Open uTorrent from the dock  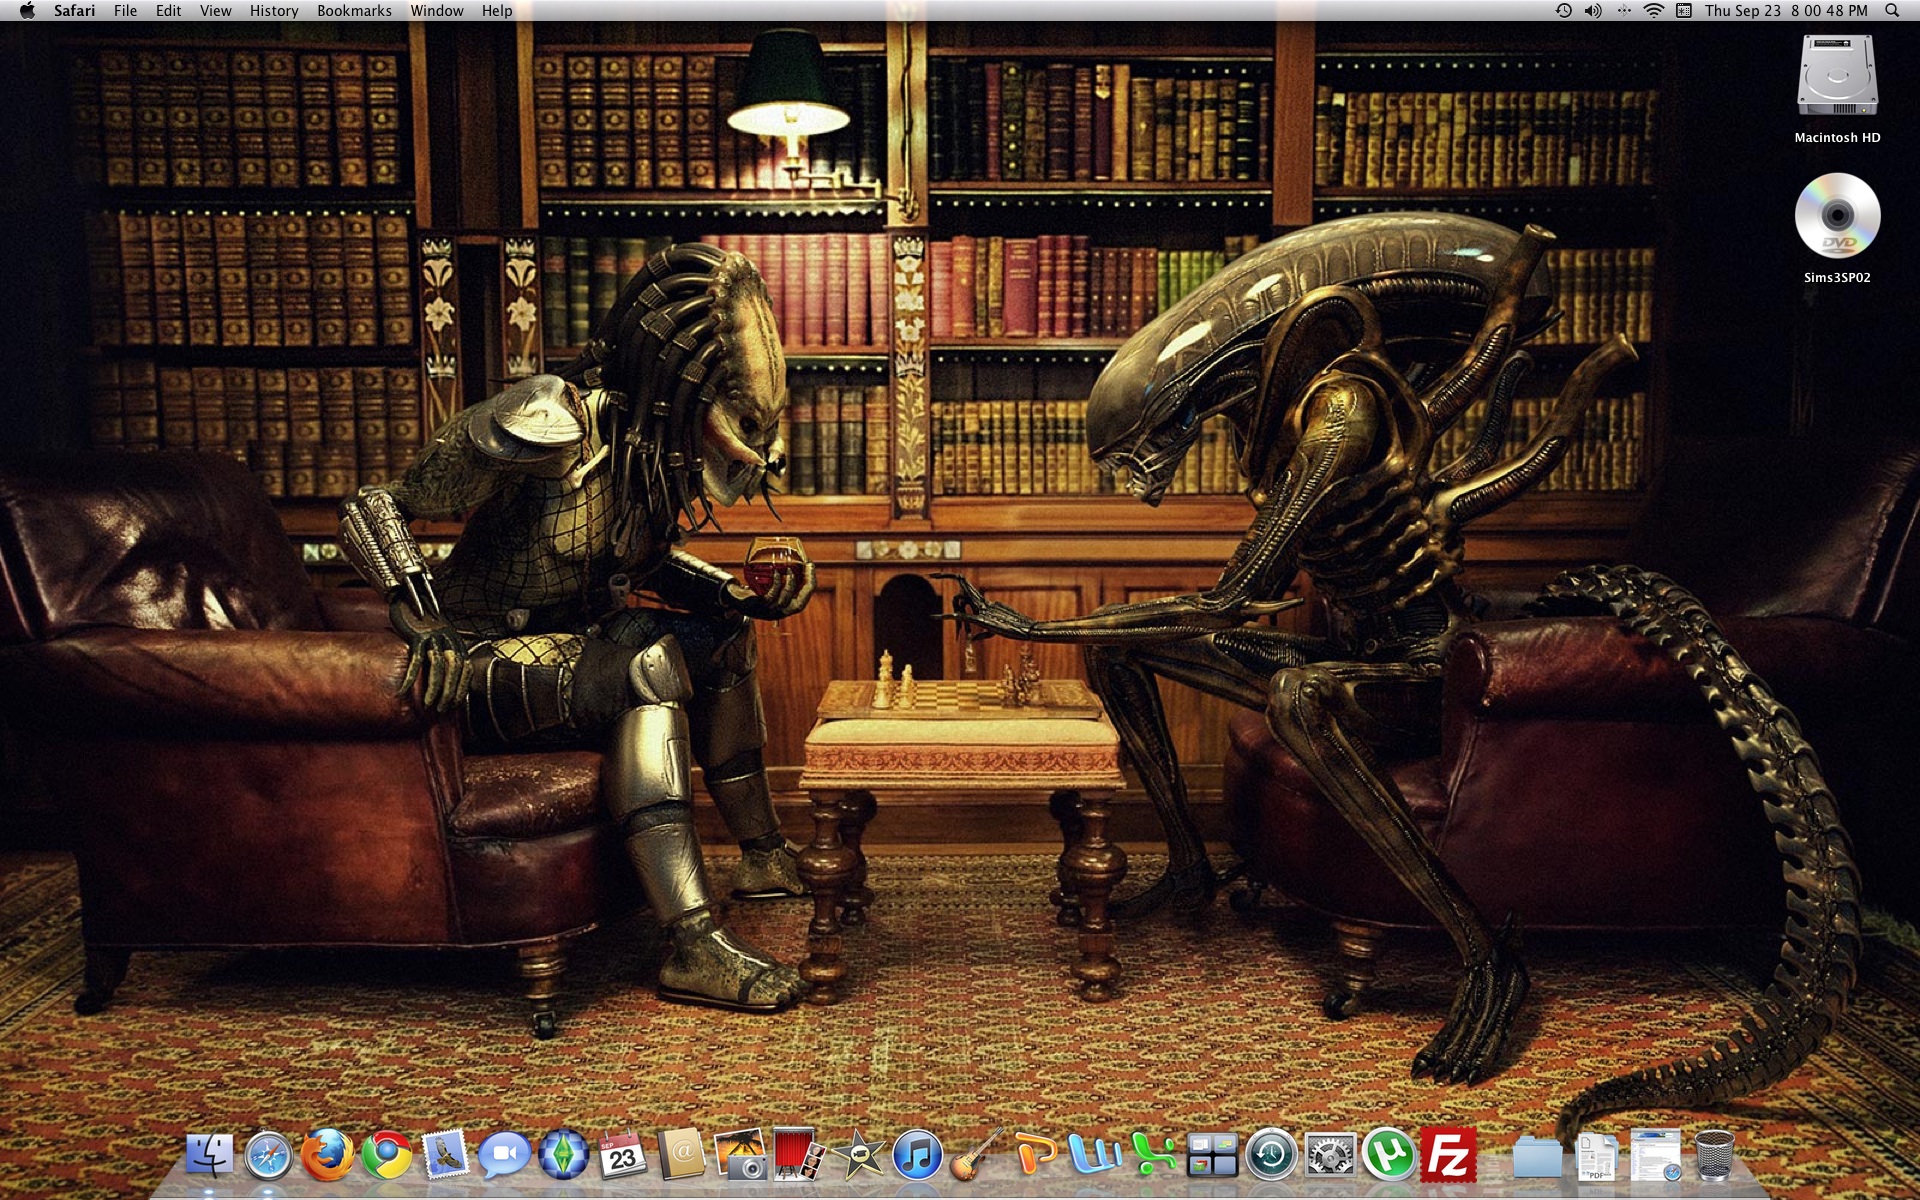[1389, 1155]
